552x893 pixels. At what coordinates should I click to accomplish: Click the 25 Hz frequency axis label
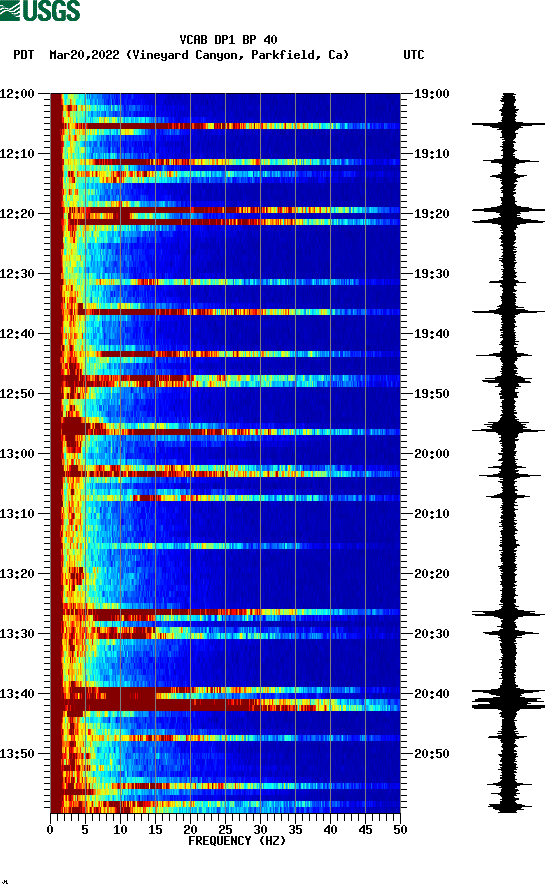(x=225, y=830)
